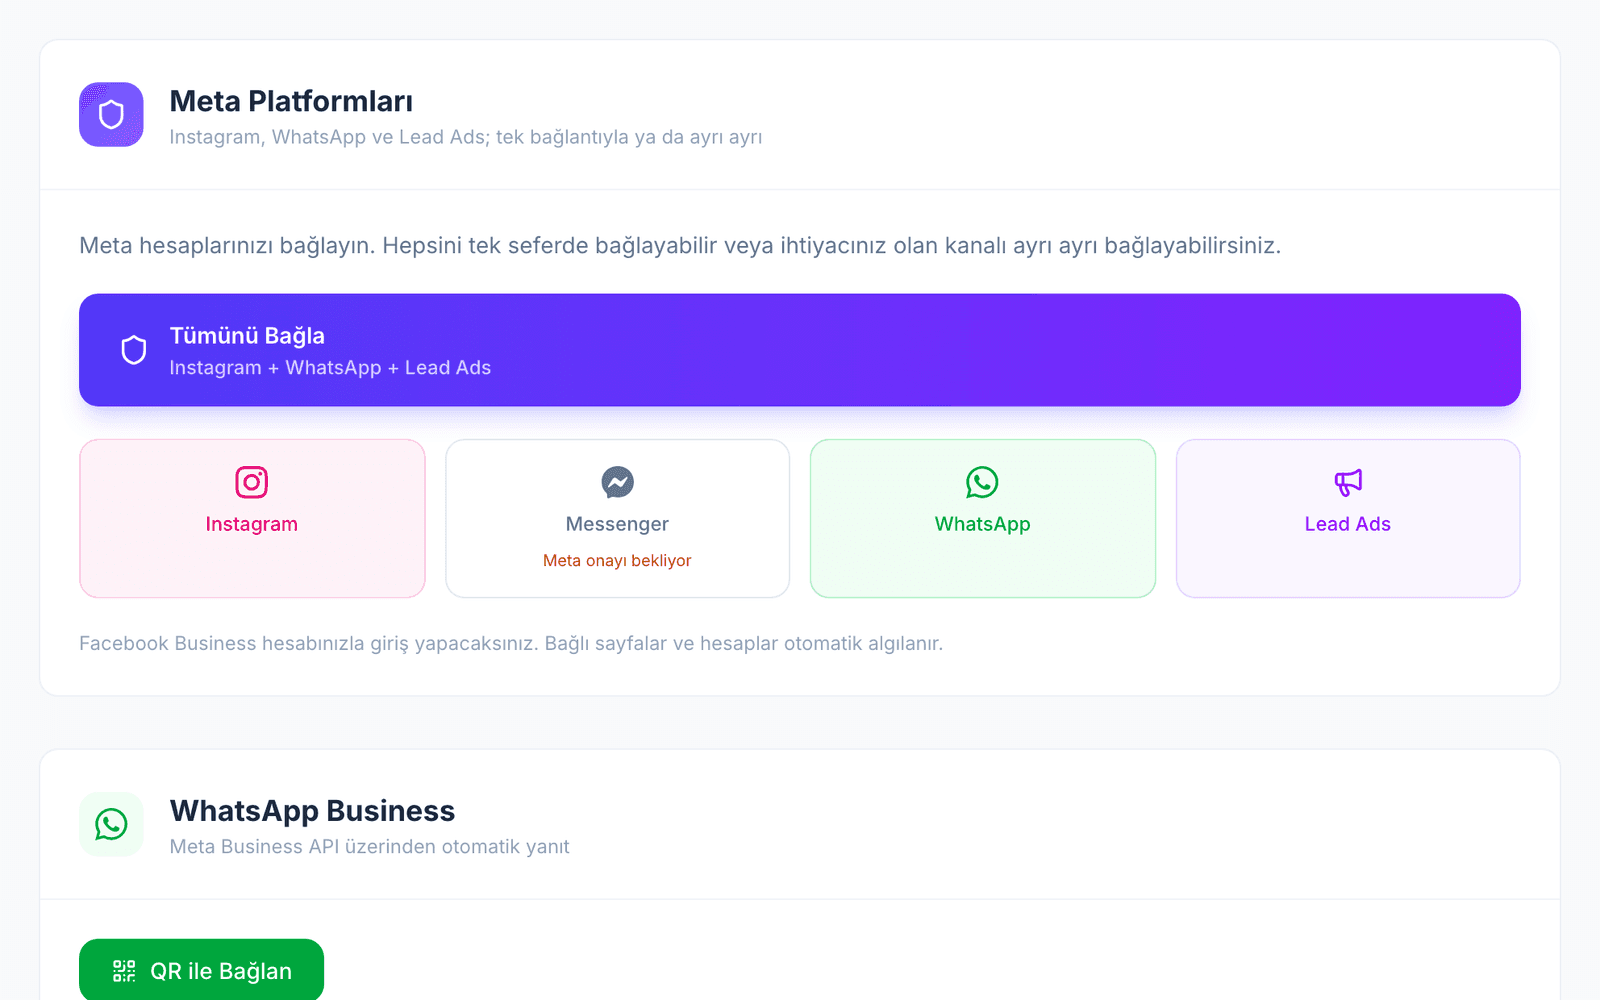Select the Lead Ads card label
The image size is (1600, 1000).
click(1348, 524)
